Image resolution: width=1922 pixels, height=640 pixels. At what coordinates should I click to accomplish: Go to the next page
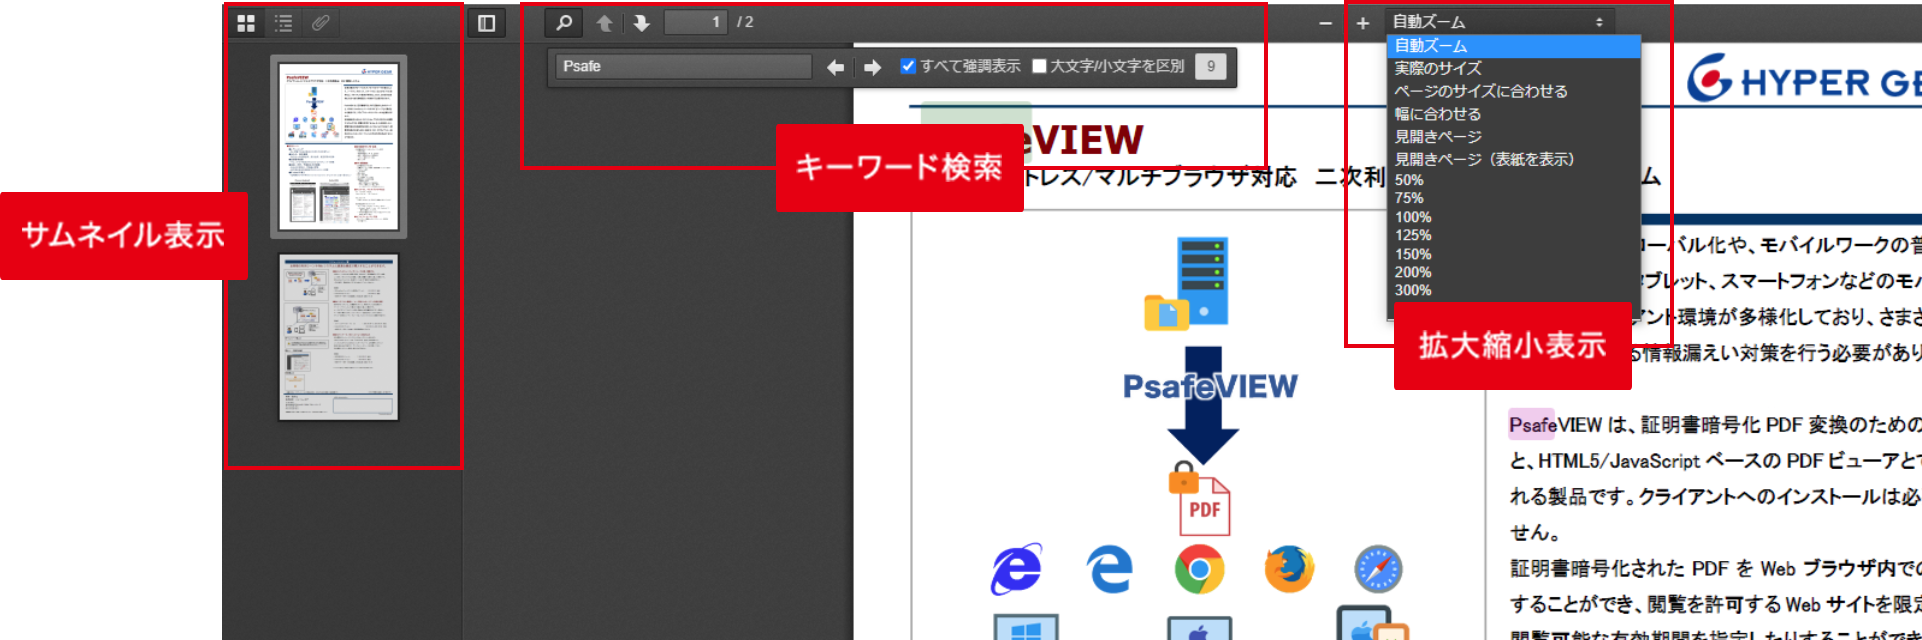tap(641, 22)
